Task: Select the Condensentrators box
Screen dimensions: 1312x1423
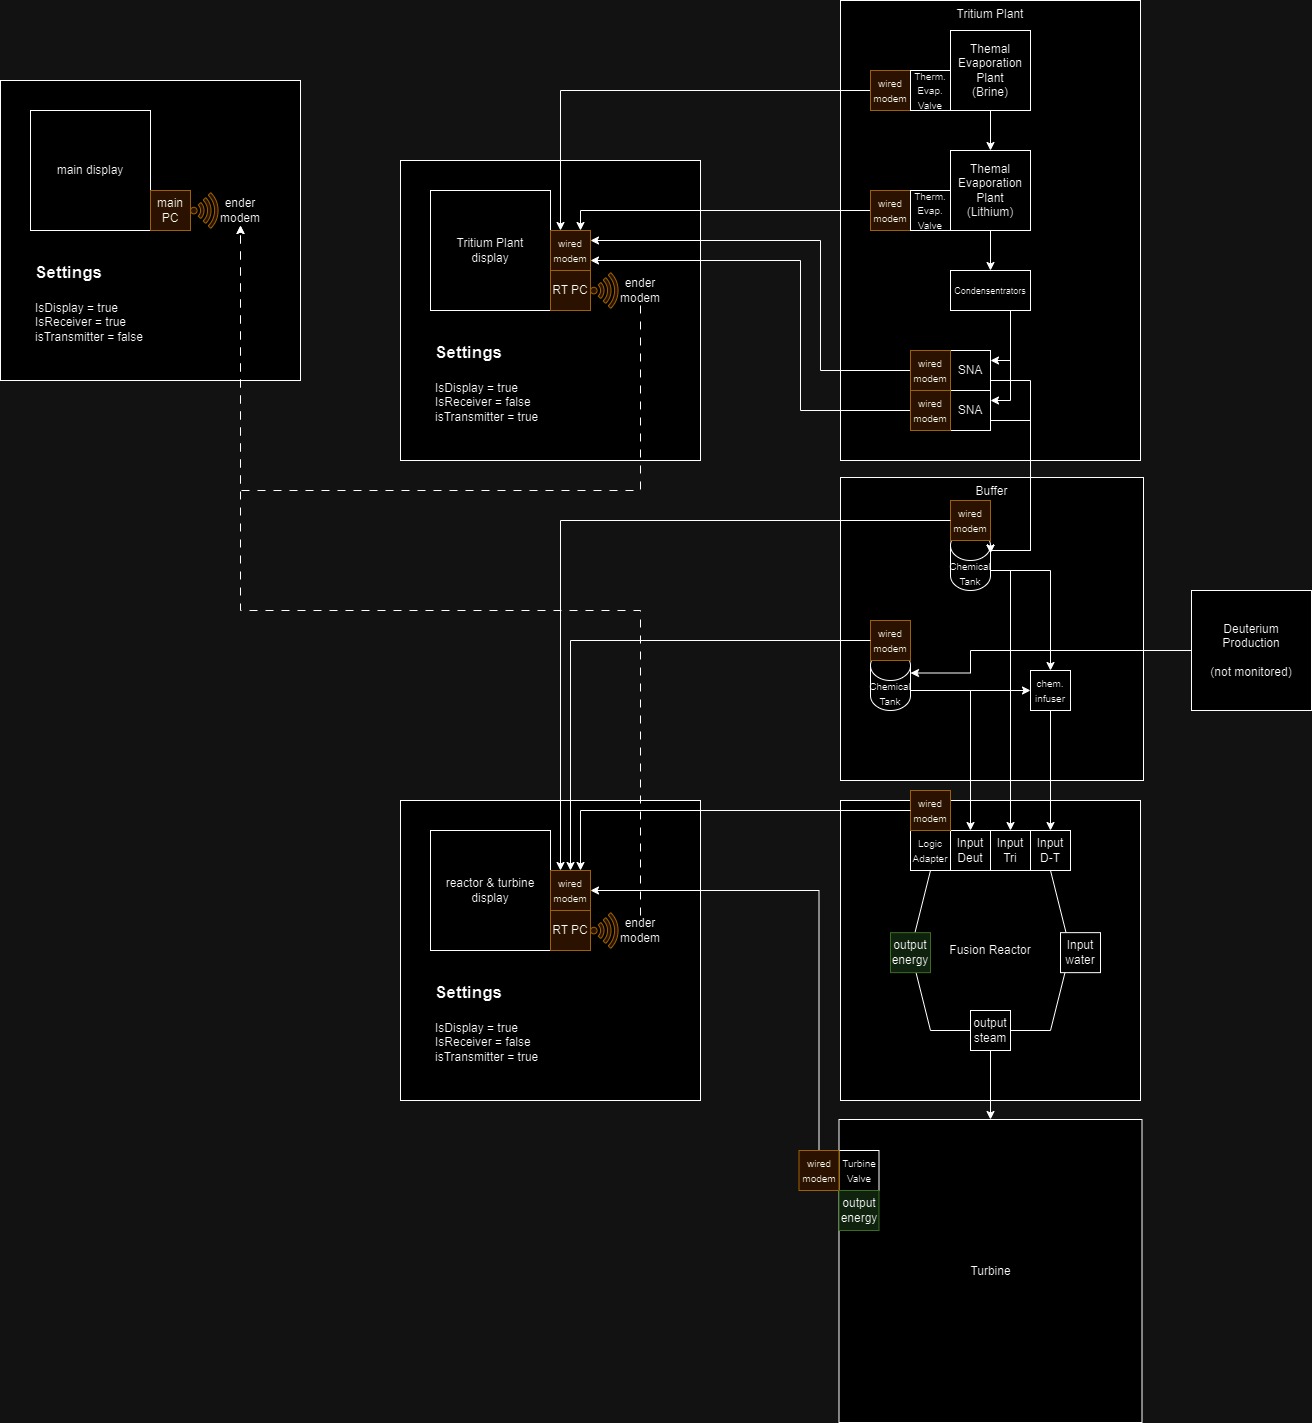Action: [x=990, y=290]
